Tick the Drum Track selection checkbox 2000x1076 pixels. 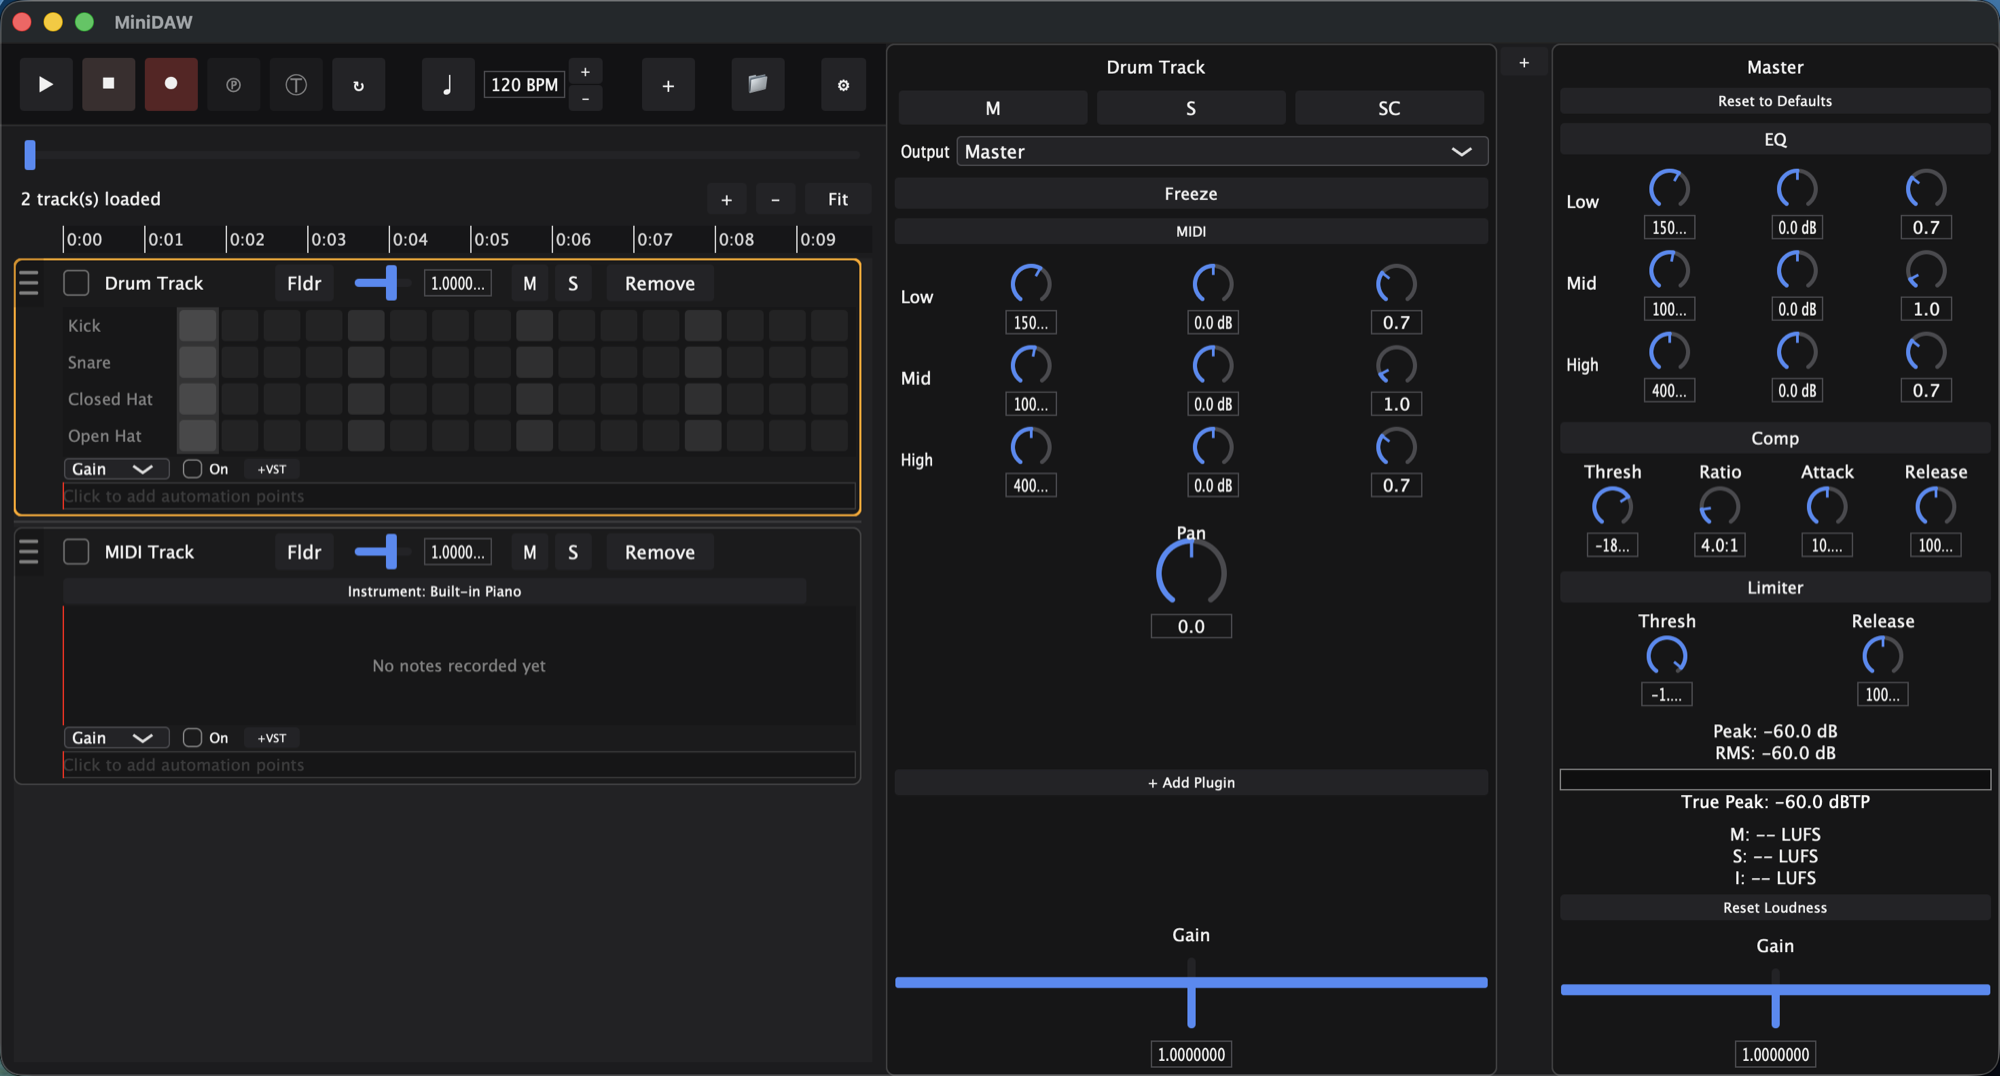pyautogui.click(x=76, y=283)
